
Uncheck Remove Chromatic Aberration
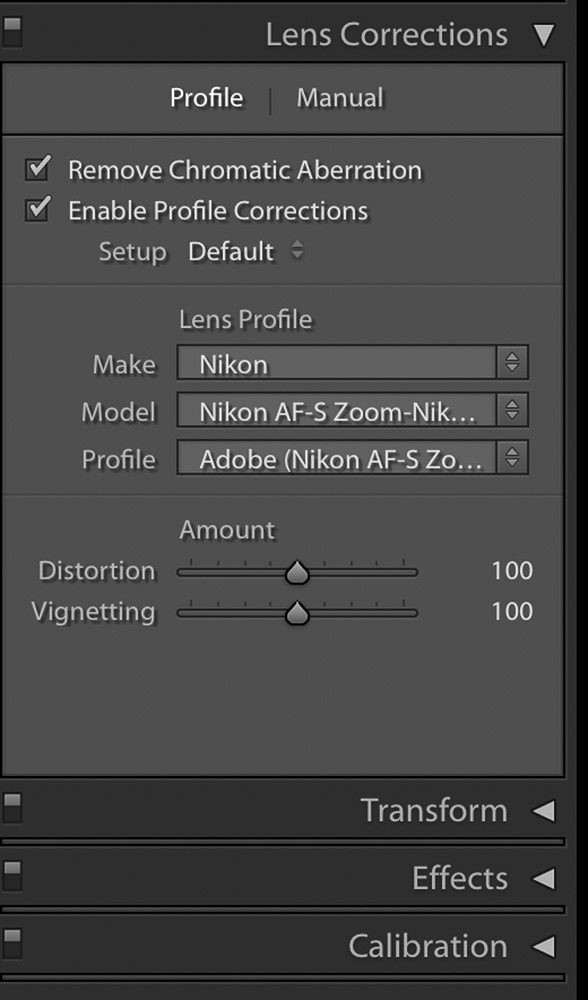38,169
